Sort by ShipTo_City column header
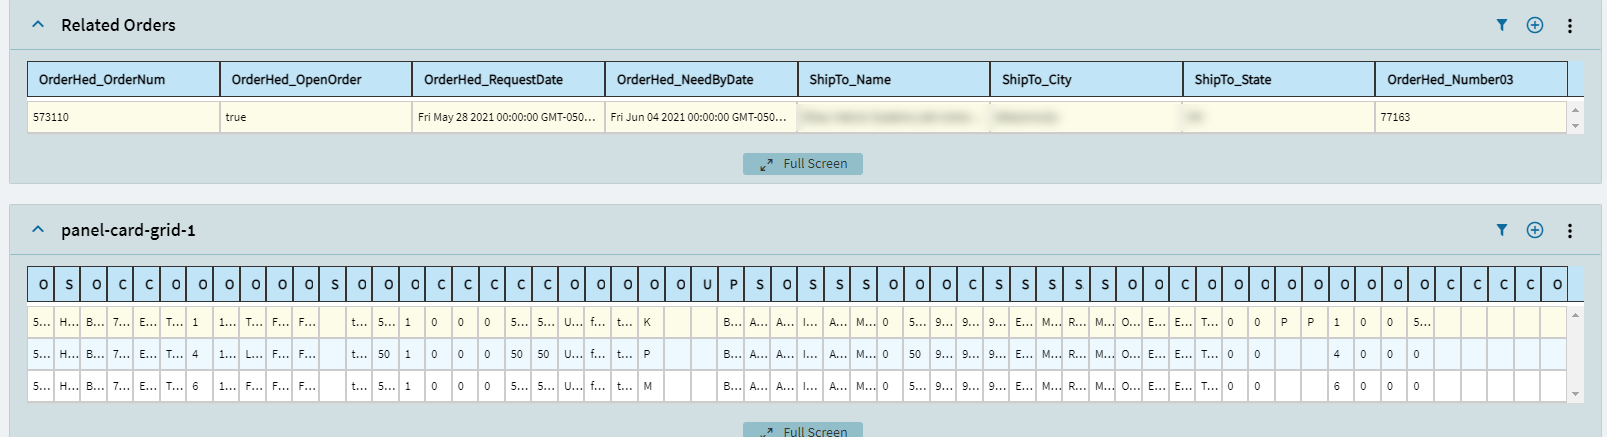Viewport: 1607px width, 437px height. click(1086, 79)
